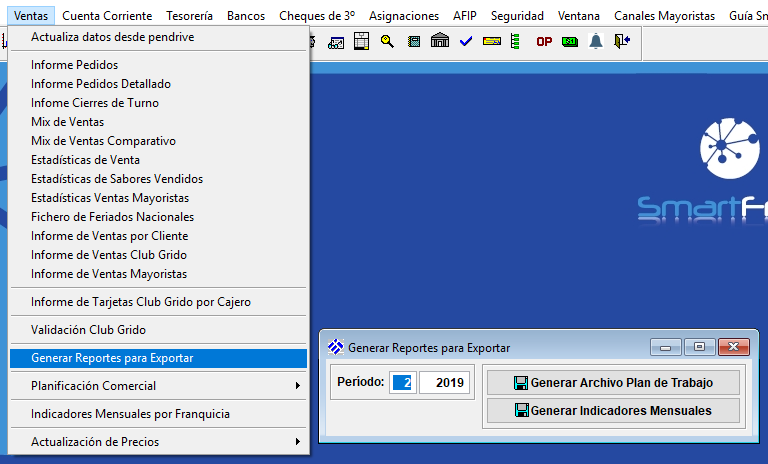Screen dimensions: 768x464
Task: Click the Período month input field
Action: click(x=403, y=382)
